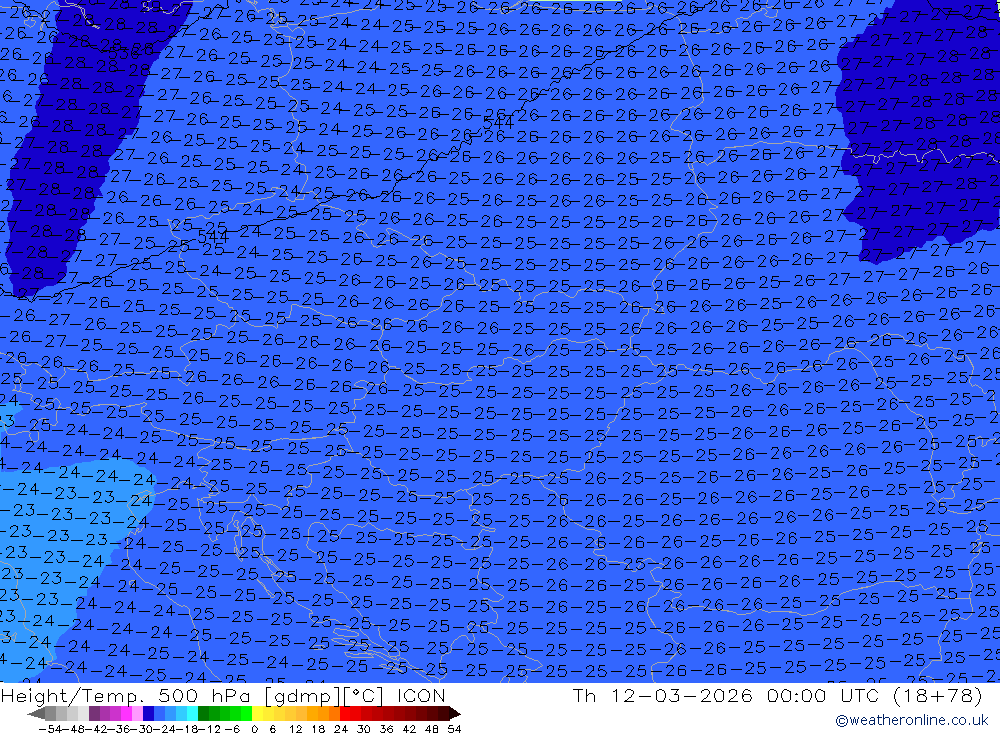Screen dimensions: 1000x733
Task: Click the '(18+78)' forecast run text
Action: [937, 696]
